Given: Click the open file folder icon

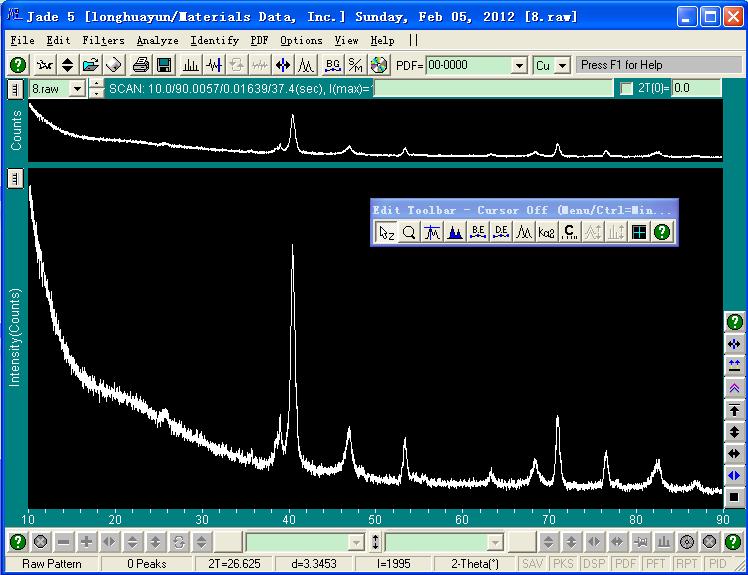Looking at the screenshot, I should coord(91,65).
